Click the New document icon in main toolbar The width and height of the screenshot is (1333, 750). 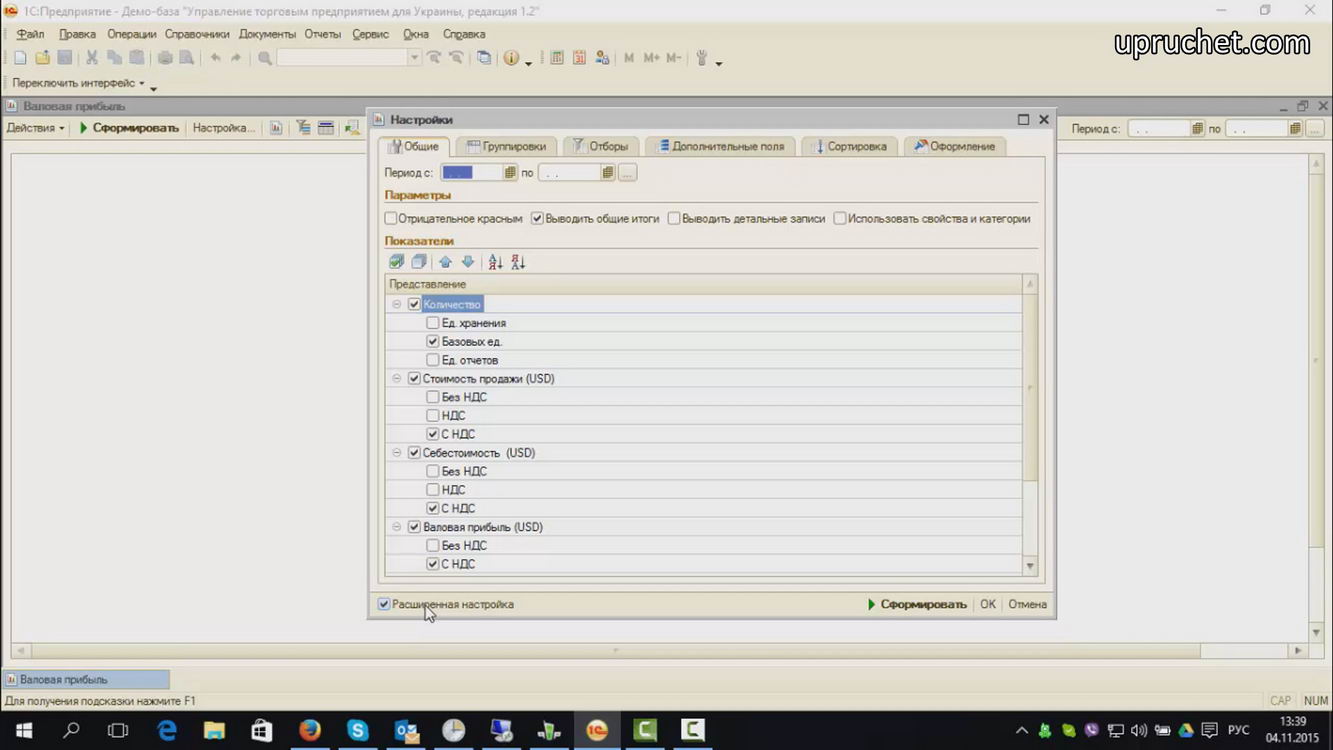(x=20, y=58)
